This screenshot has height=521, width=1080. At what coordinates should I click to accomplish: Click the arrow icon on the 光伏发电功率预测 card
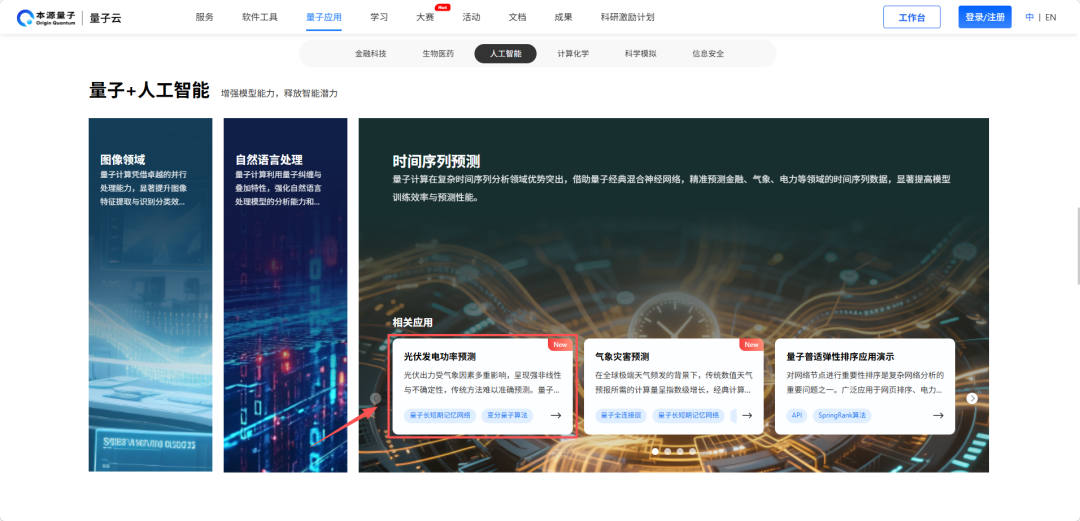click(556, 416)
